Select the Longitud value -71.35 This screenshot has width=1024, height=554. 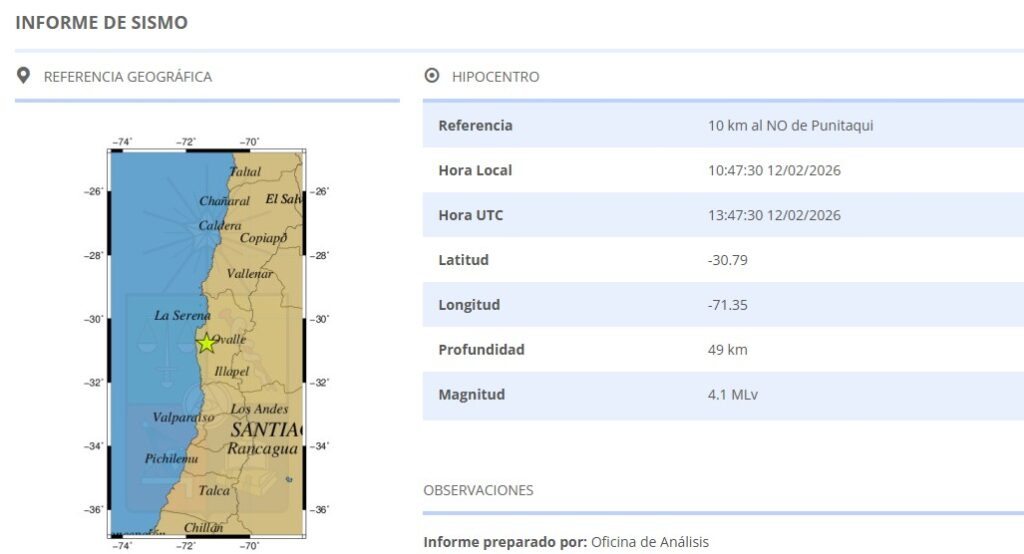coord(727,305)
